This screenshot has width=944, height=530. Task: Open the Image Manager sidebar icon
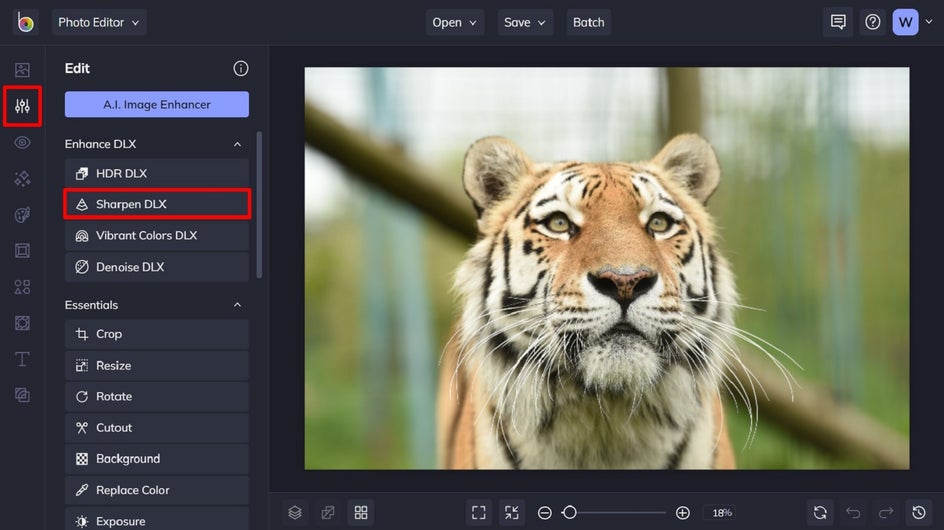22,70
